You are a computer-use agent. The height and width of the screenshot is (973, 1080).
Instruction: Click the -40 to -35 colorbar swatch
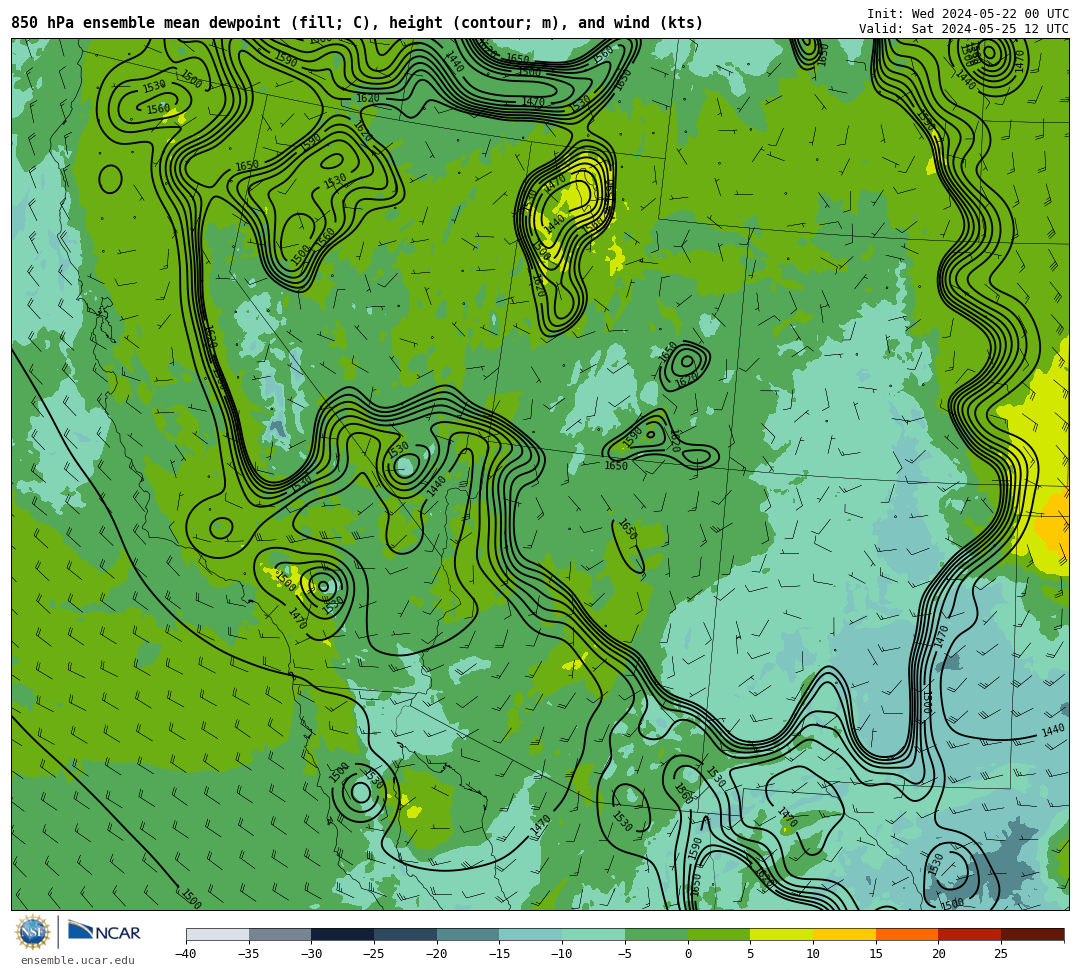pyautogui.click(x=218, y=934)
